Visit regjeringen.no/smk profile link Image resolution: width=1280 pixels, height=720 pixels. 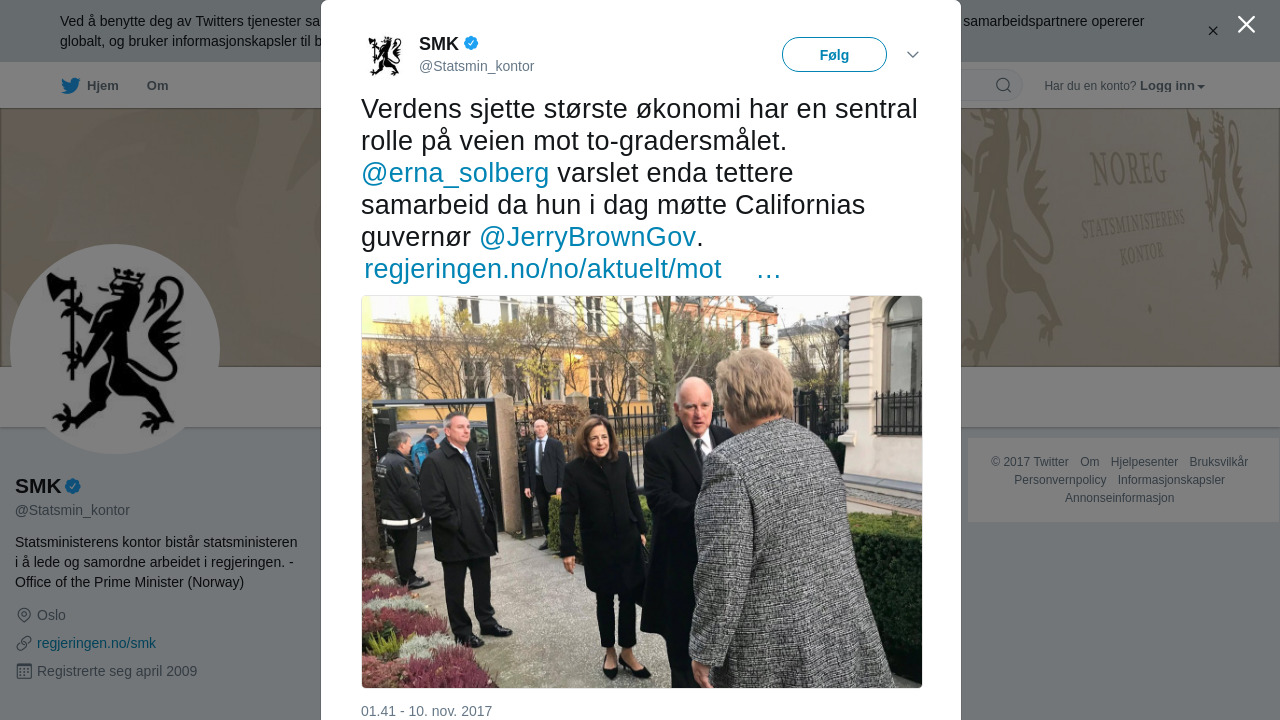click(96, 643)
